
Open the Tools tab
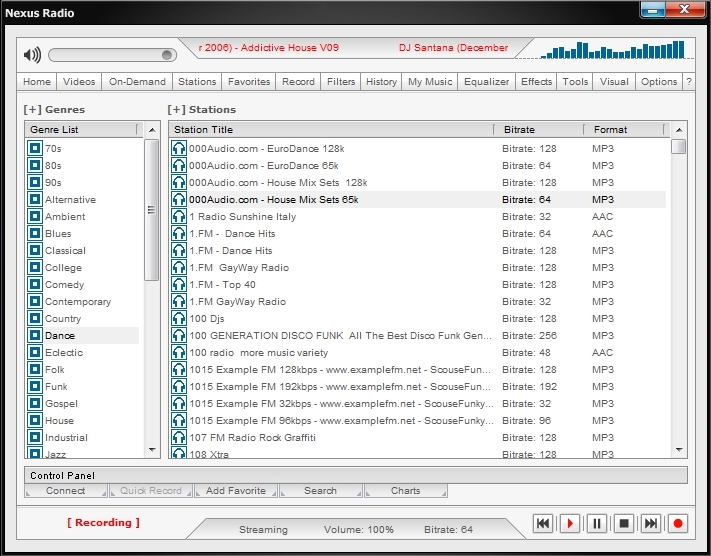(x=575, y=82)
